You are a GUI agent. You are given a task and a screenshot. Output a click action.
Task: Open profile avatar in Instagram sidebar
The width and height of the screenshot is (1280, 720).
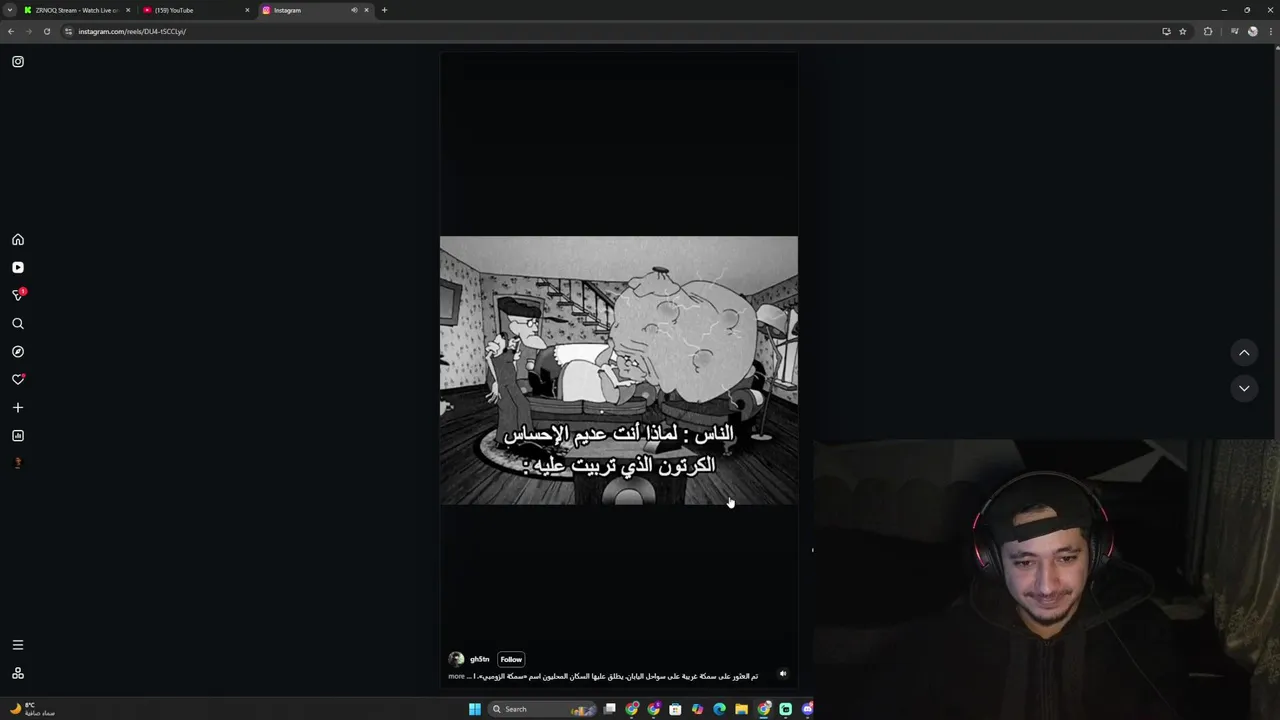18,464
